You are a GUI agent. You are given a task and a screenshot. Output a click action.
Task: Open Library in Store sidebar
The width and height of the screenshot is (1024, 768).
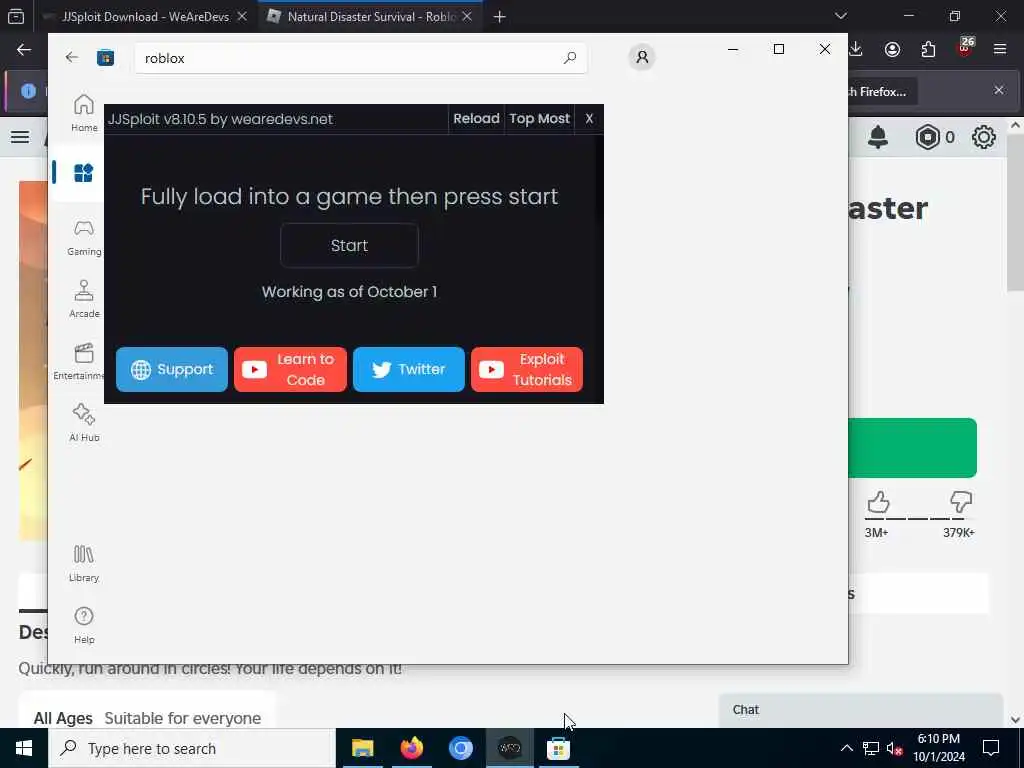pos(84,563)
